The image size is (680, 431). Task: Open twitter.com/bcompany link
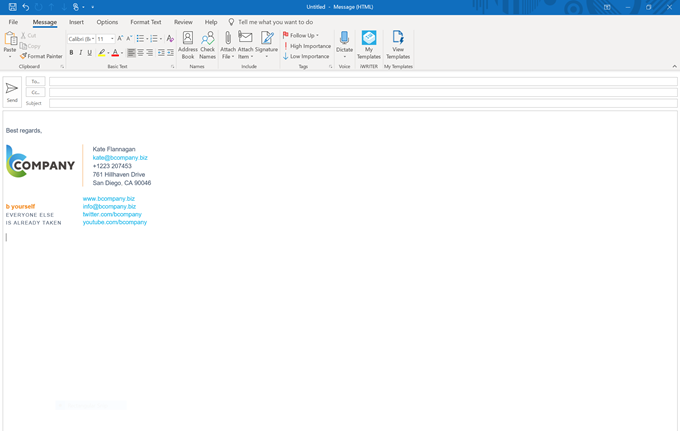point(112,214)
